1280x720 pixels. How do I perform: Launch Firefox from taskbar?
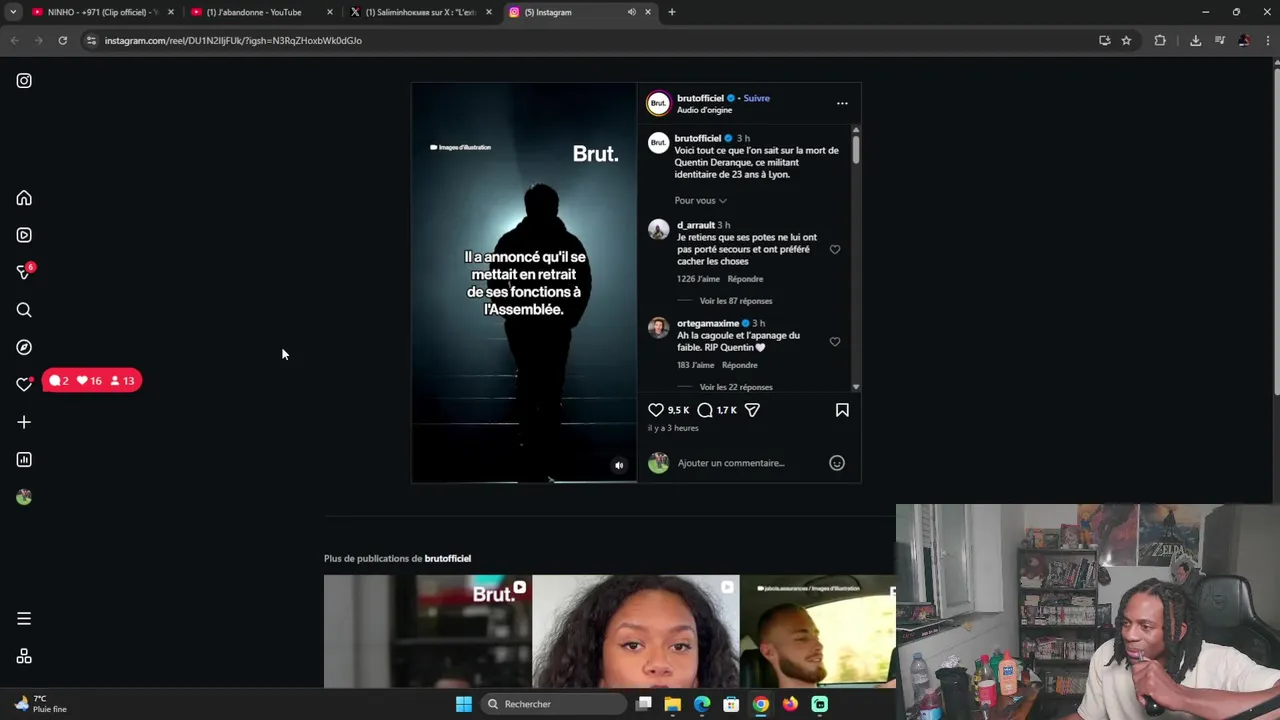790,704
